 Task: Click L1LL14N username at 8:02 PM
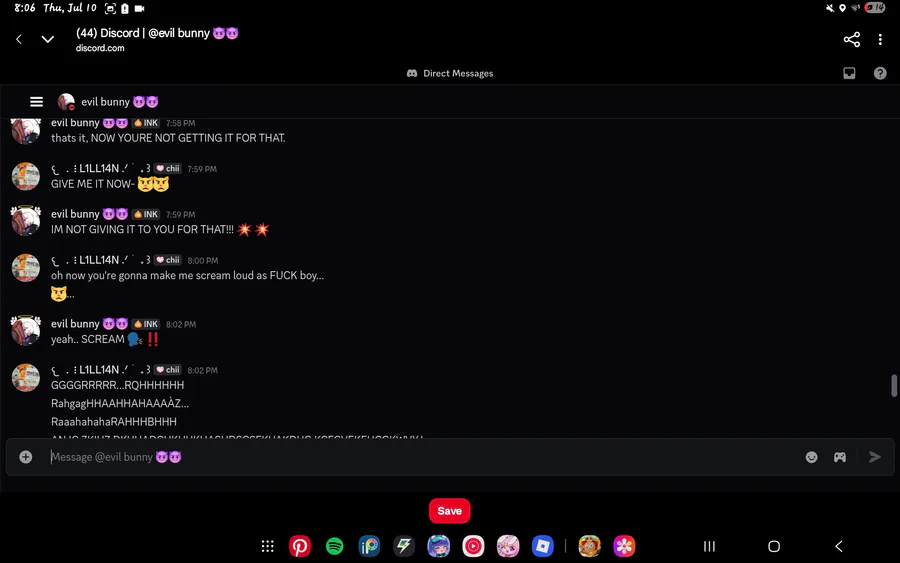point(101,370)
